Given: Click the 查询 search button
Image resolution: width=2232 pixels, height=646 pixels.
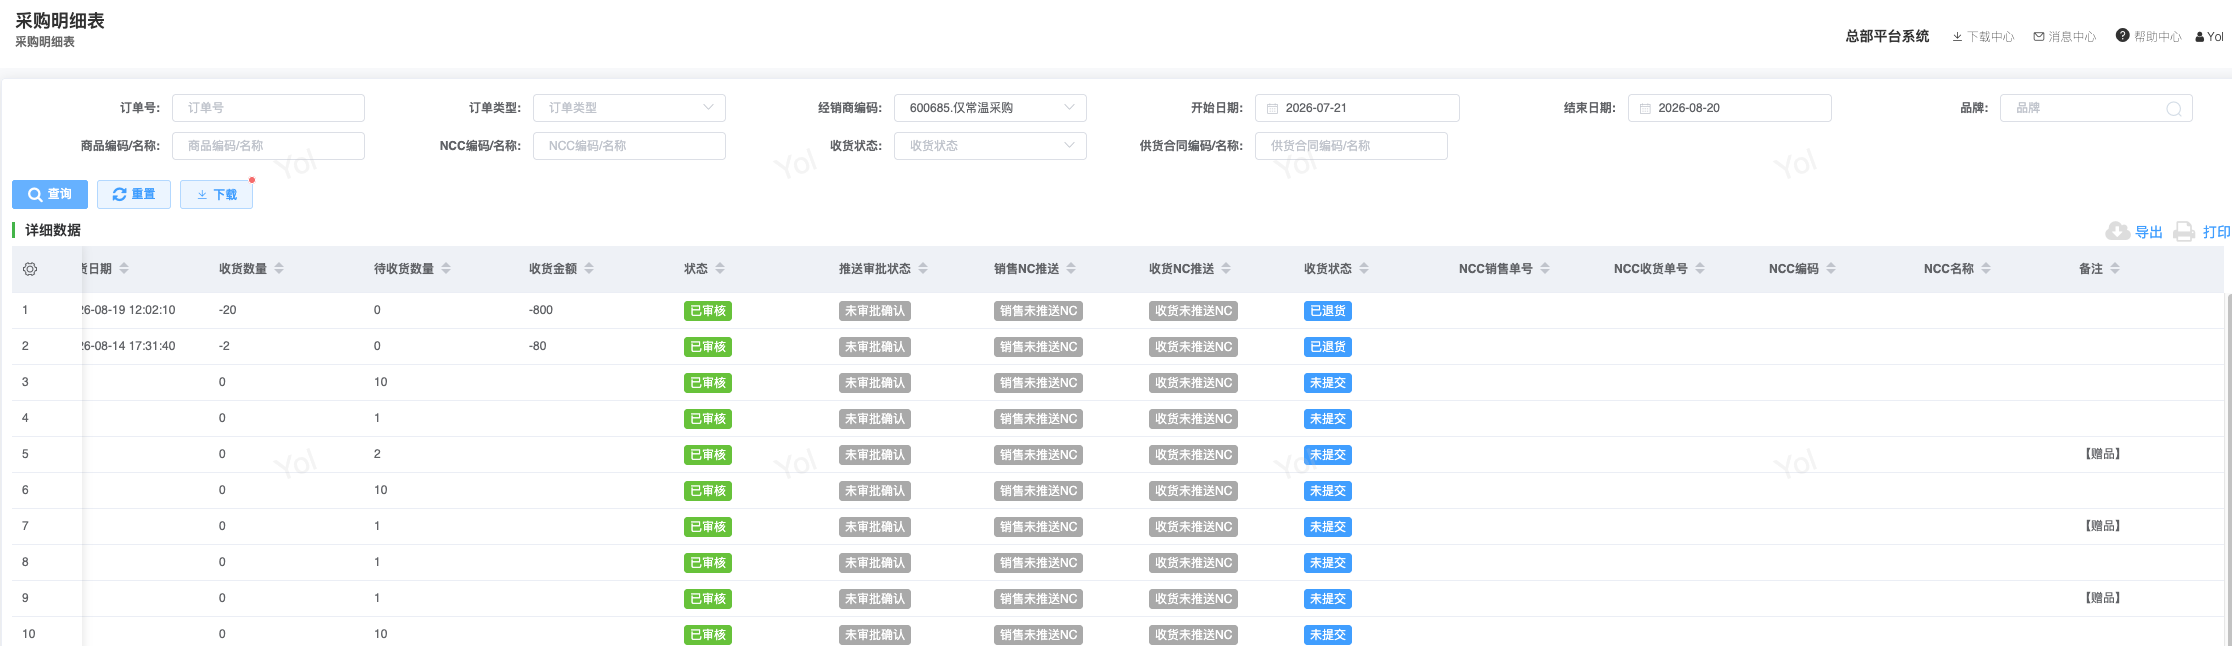Looking at the screenshot, I should (x=50, y=194).
